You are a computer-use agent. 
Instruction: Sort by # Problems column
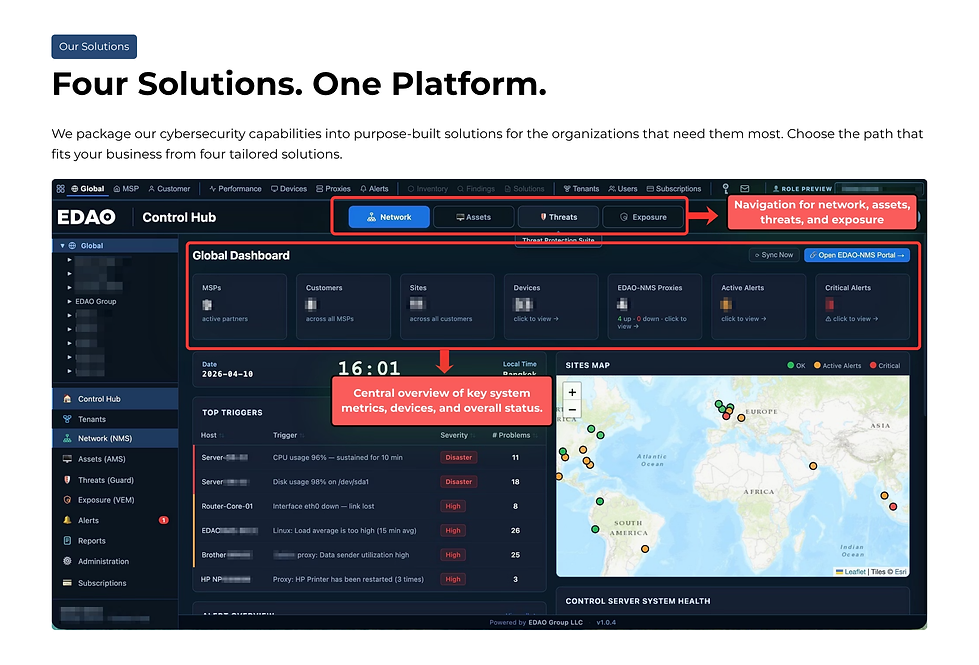point(514,435)
